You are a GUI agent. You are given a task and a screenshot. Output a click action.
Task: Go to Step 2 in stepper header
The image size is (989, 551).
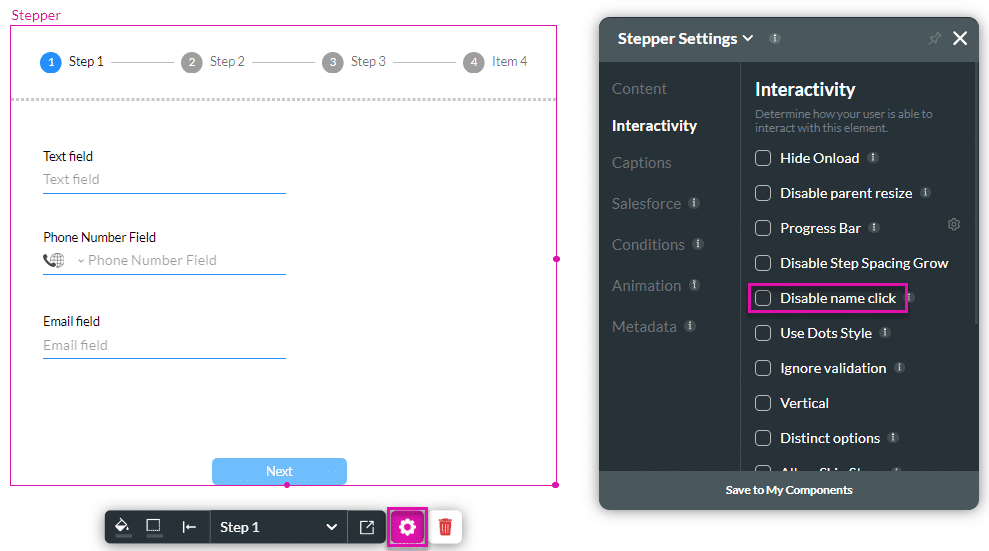coord(213,62)
